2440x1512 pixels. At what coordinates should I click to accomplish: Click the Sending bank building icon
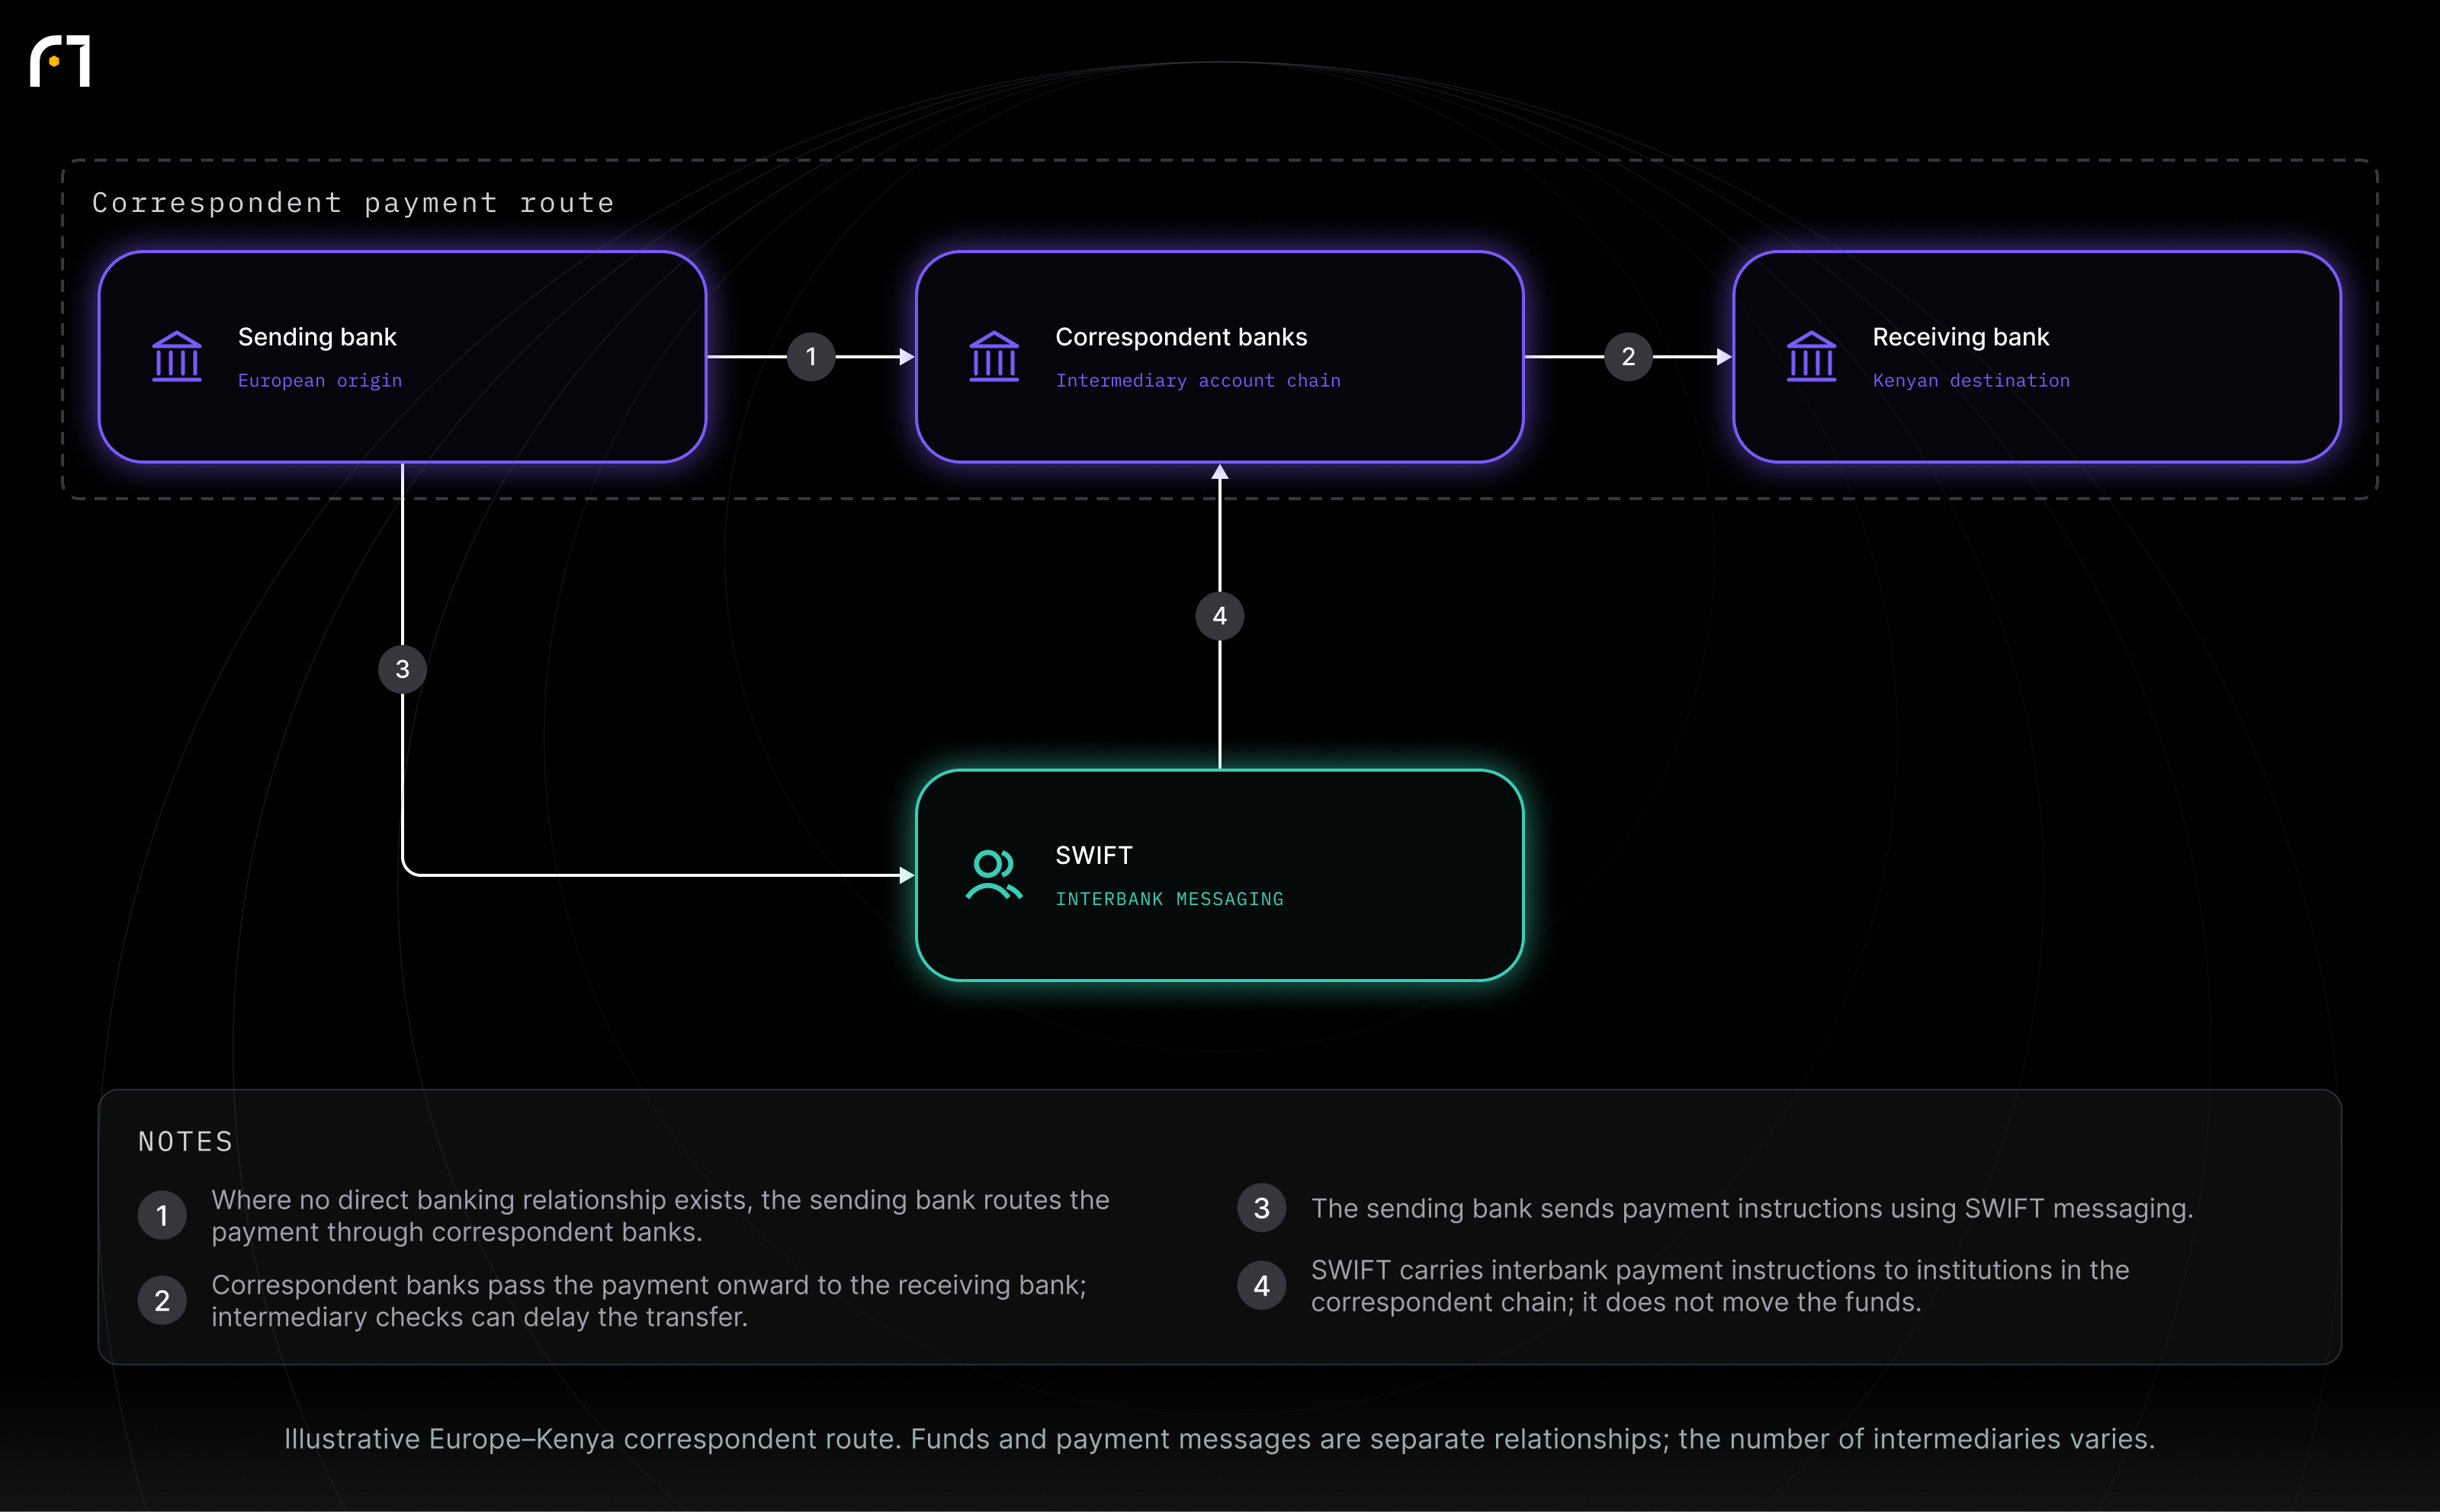[177, 357]
